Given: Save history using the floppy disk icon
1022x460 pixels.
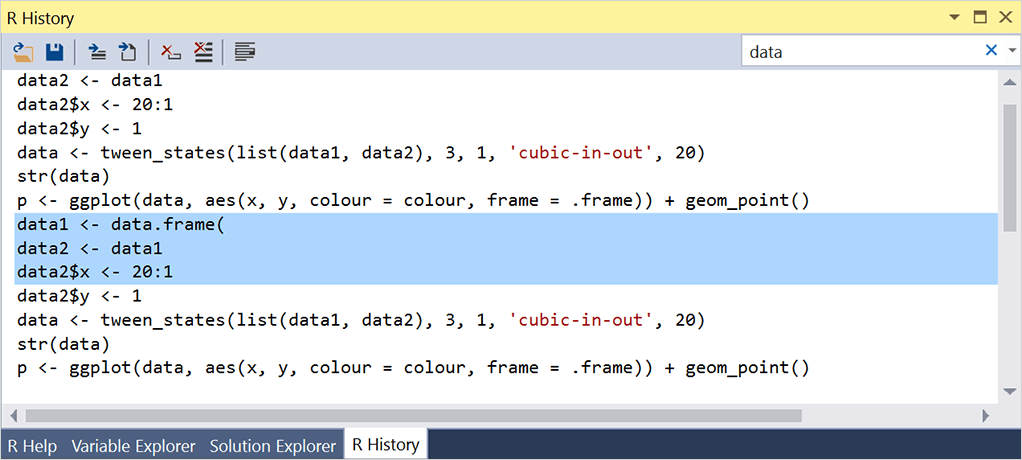Looking at the screenshot, I should coord(55,51).
